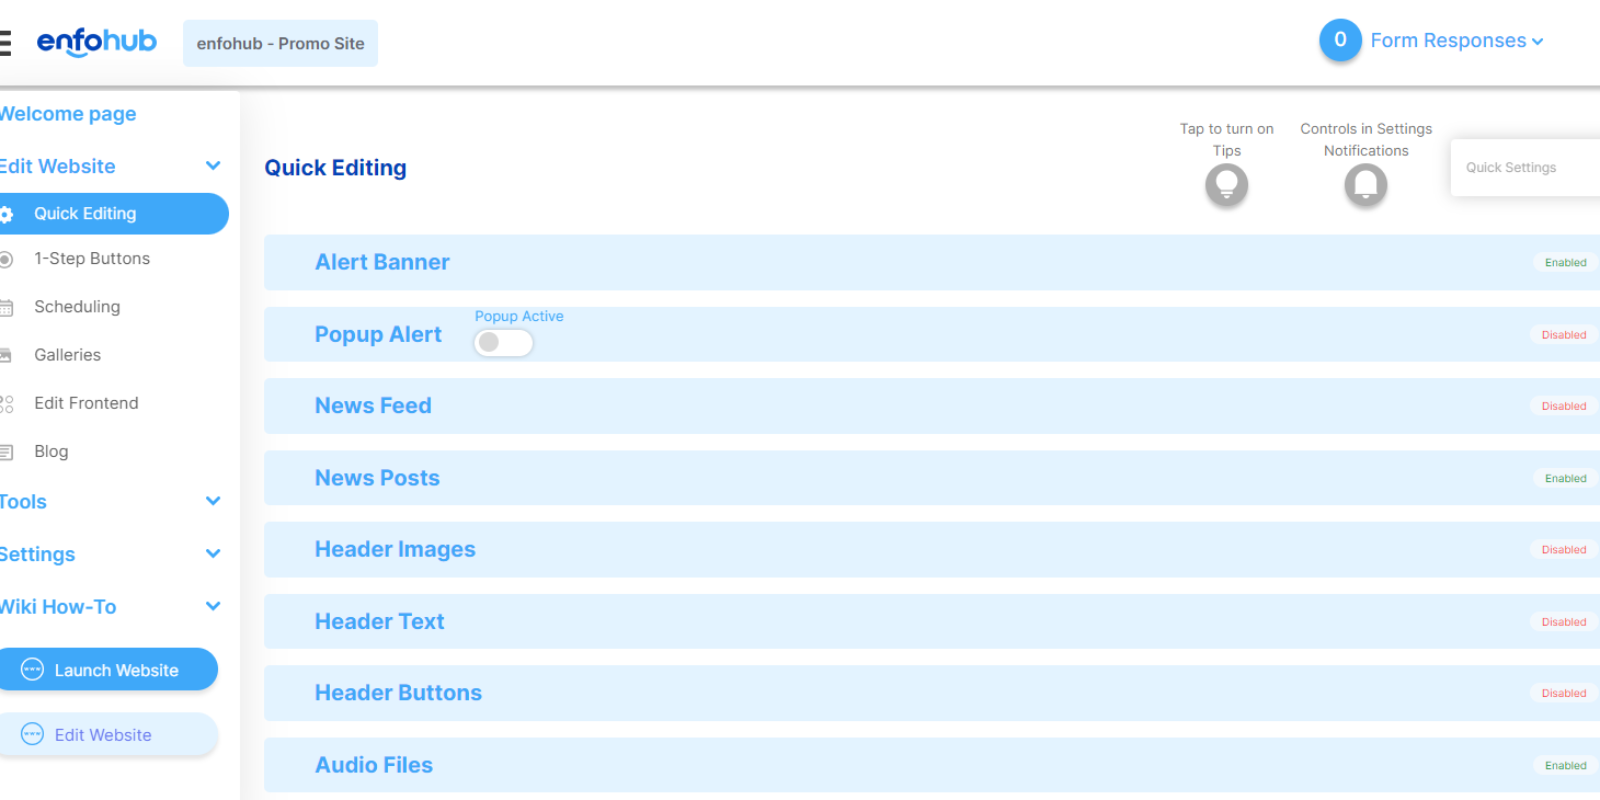Click the Edit Website button circle icon

32,734
